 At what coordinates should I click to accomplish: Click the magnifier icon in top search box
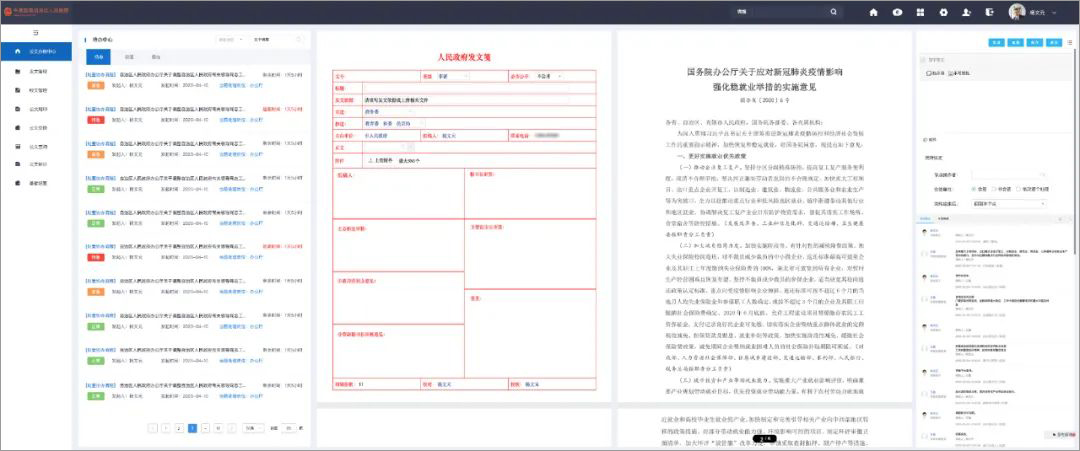(834, 12)
